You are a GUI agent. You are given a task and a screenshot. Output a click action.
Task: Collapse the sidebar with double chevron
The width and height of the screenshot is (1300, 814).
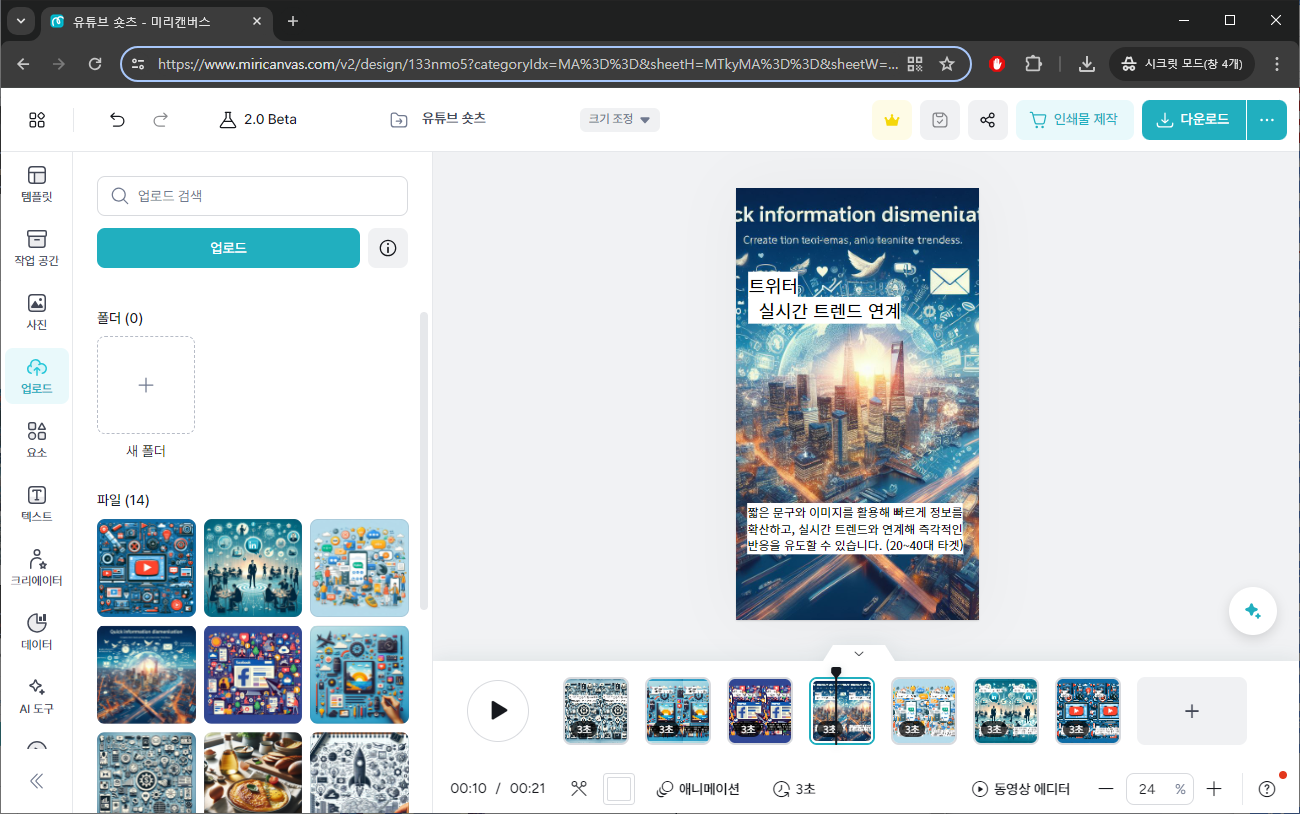37,781
